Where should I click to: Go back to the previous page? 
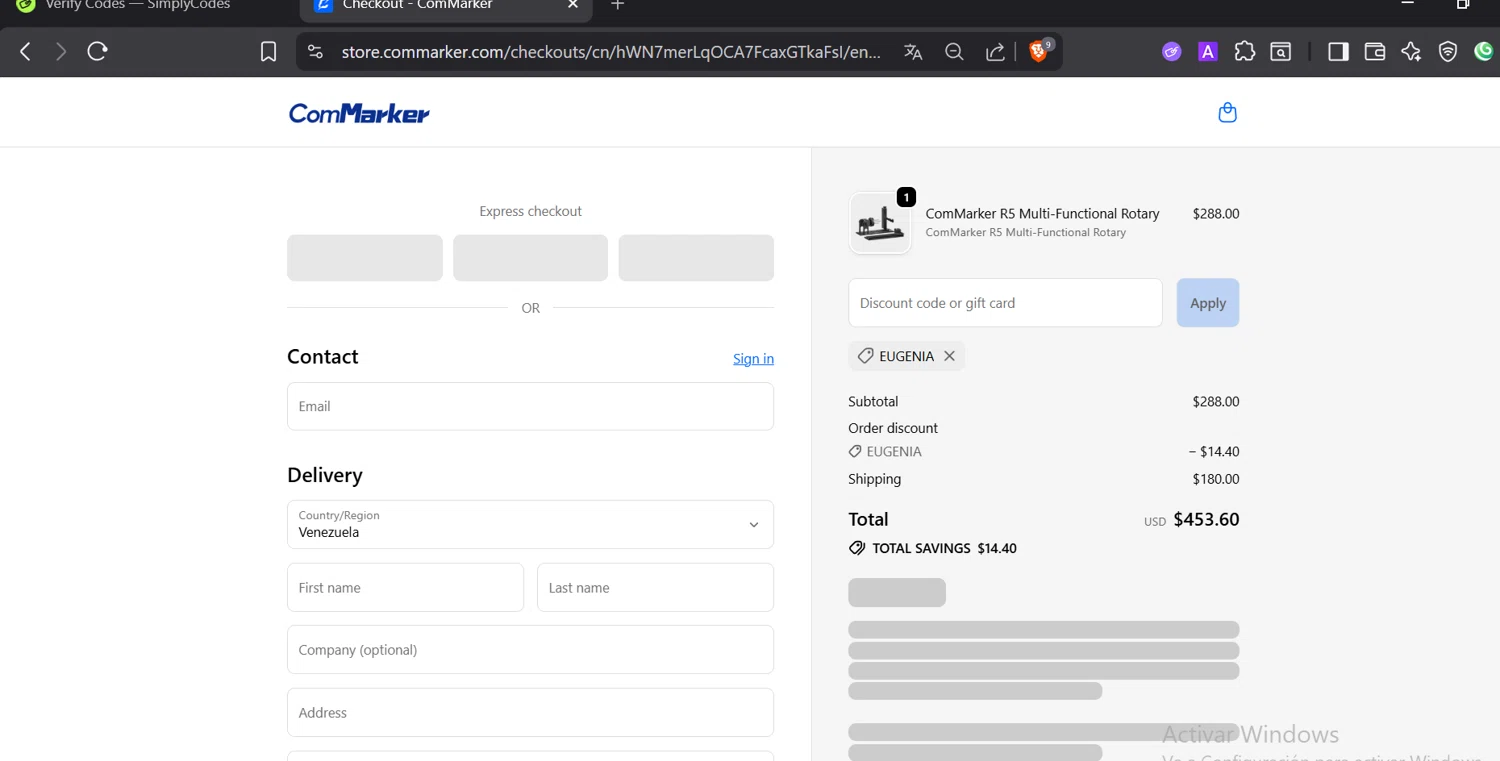pyautogui.click(x=26, y=51)
